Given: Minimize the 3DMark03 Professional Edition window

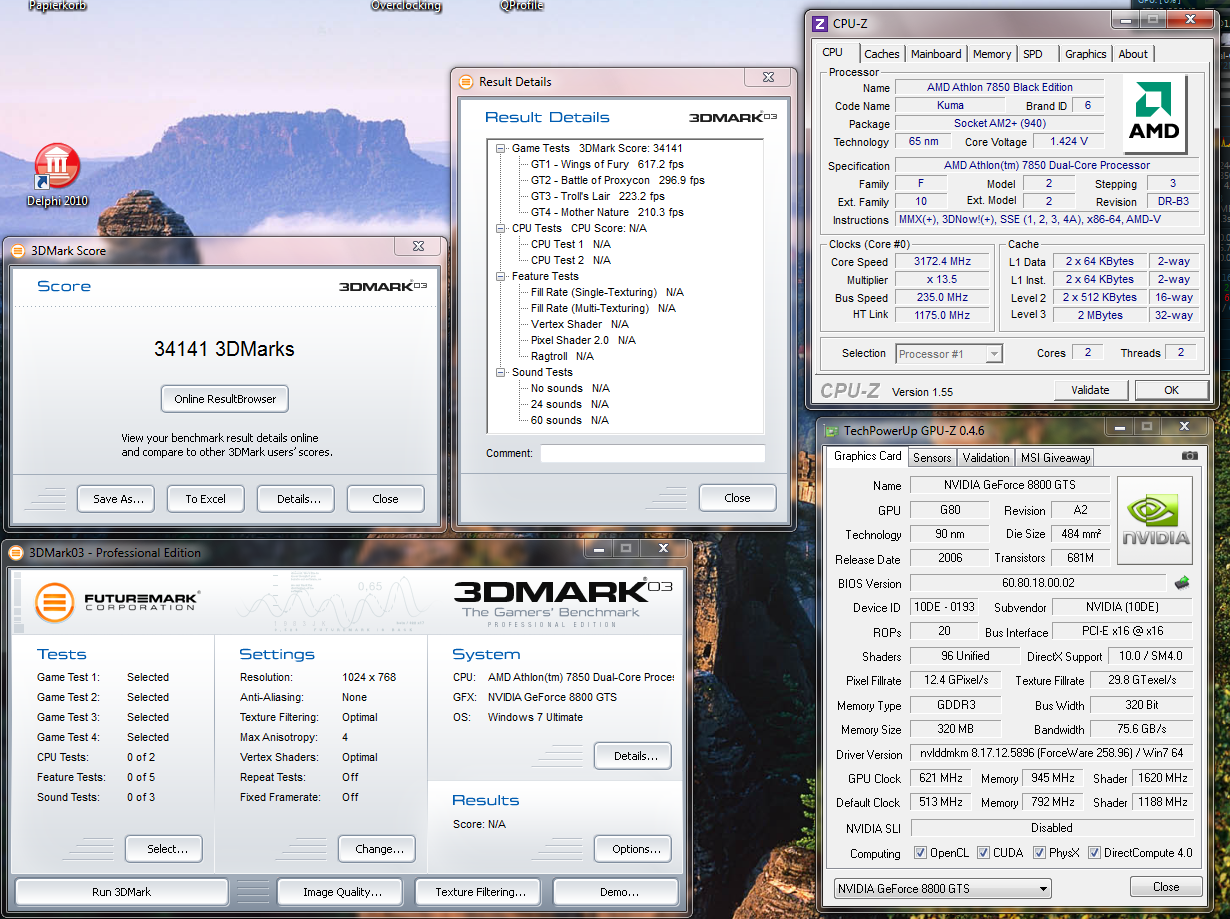Looking at the screenshot, I should tap(598, 549).
